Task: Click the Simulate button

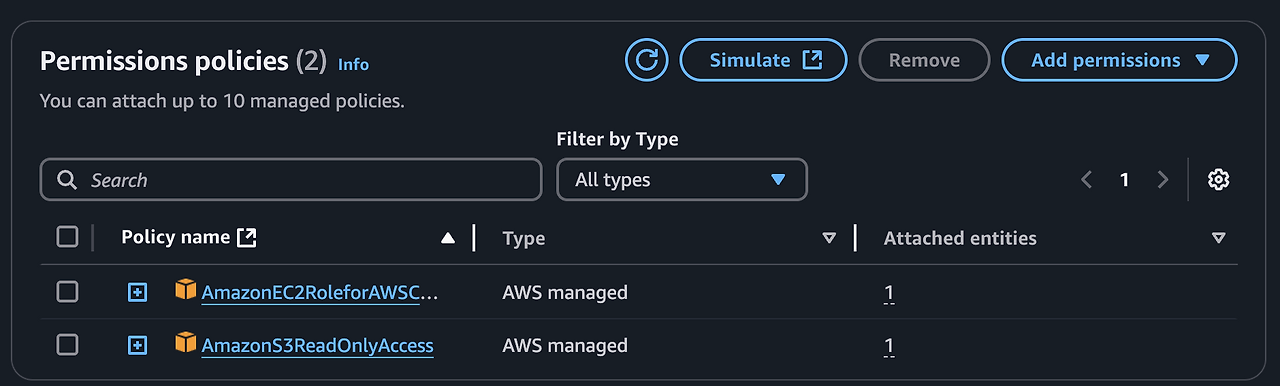Action: 763,60
